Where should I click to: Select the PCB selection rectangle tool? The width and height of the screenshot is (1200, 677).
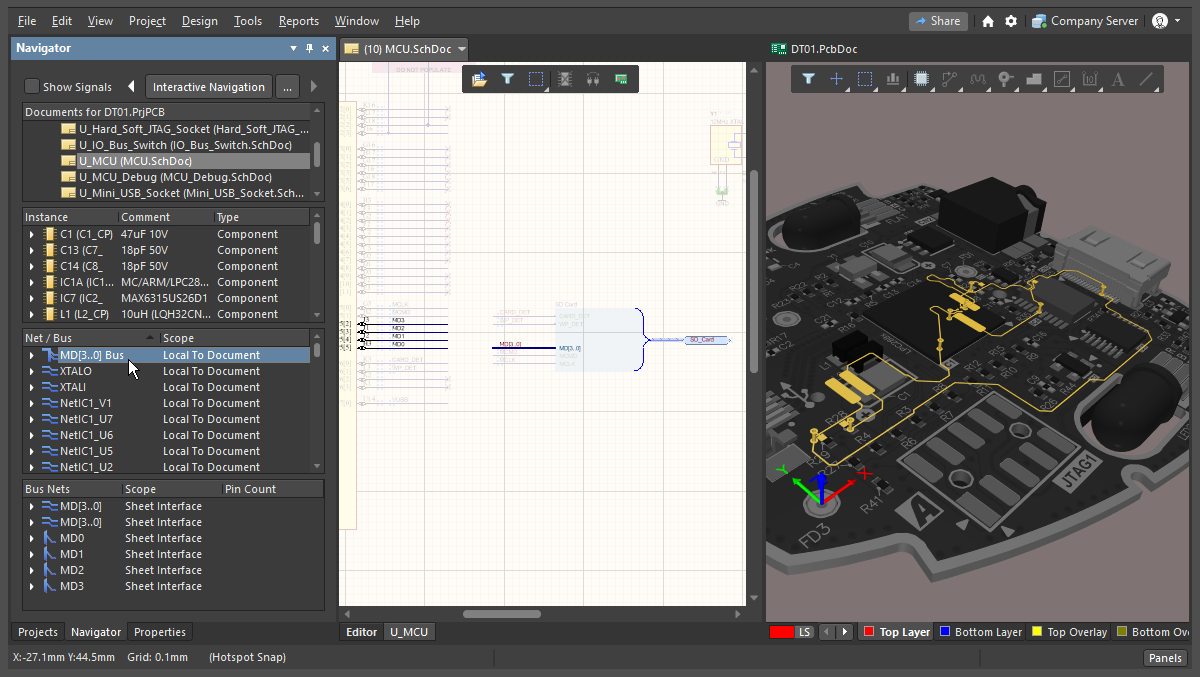865,79
